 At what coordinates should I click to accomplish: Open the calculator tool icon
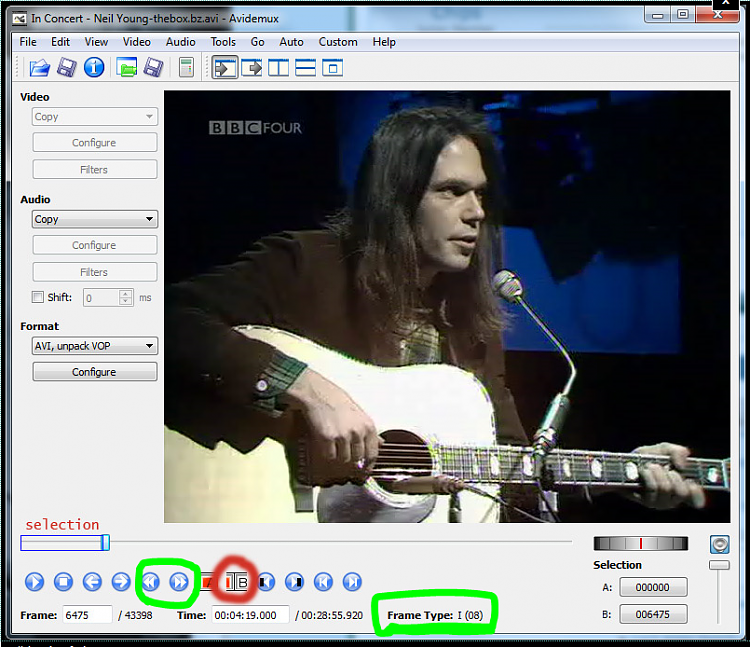pyautogui.click(x=186, y=67)
